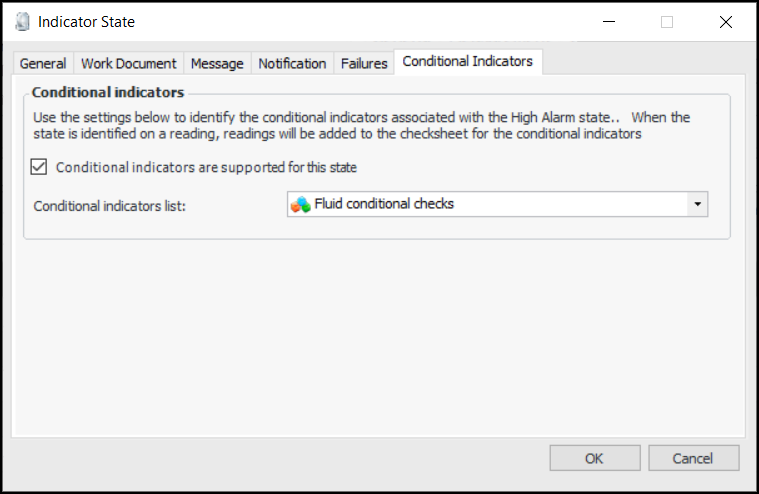Go to the Message tab
The image size is (759, 494).
[x=217, y=63]
